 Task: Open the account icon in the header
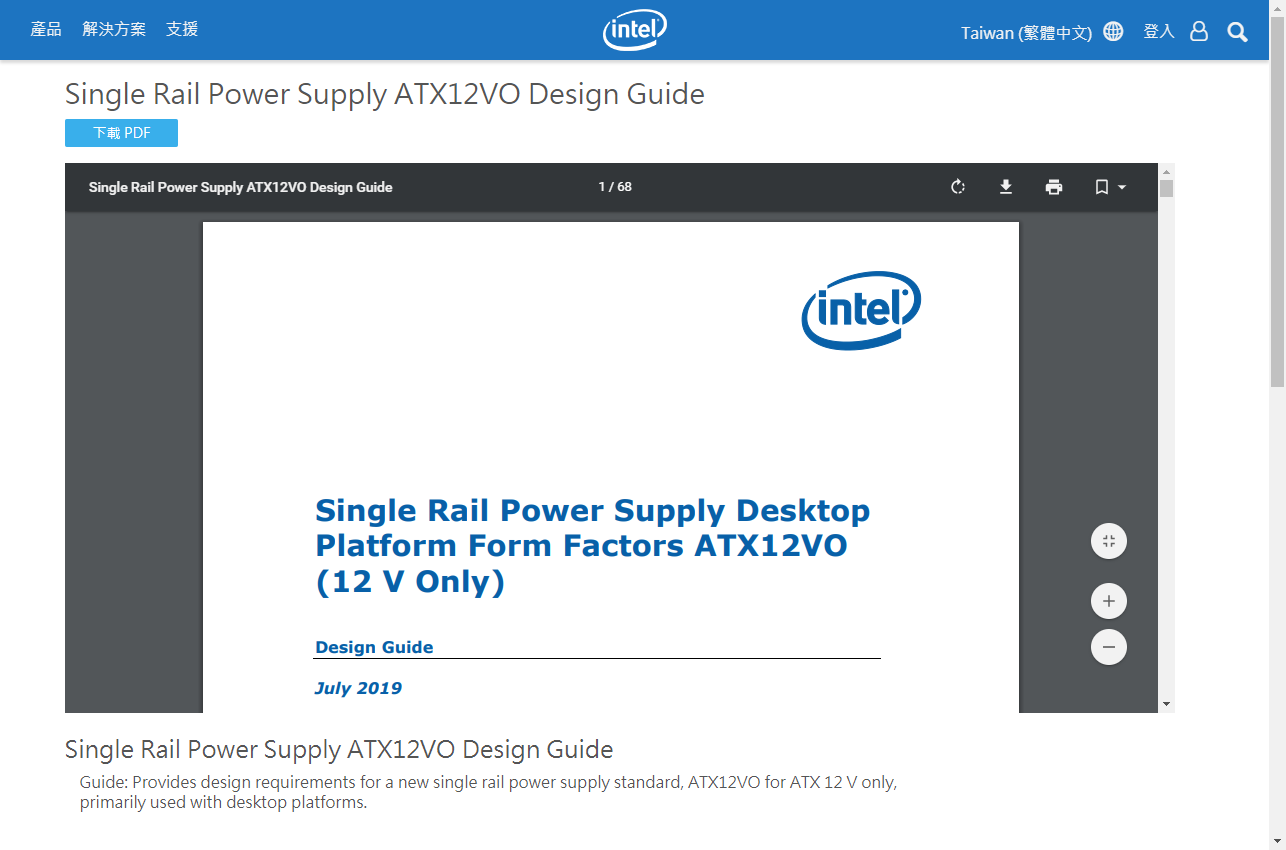pos(1200,31)
